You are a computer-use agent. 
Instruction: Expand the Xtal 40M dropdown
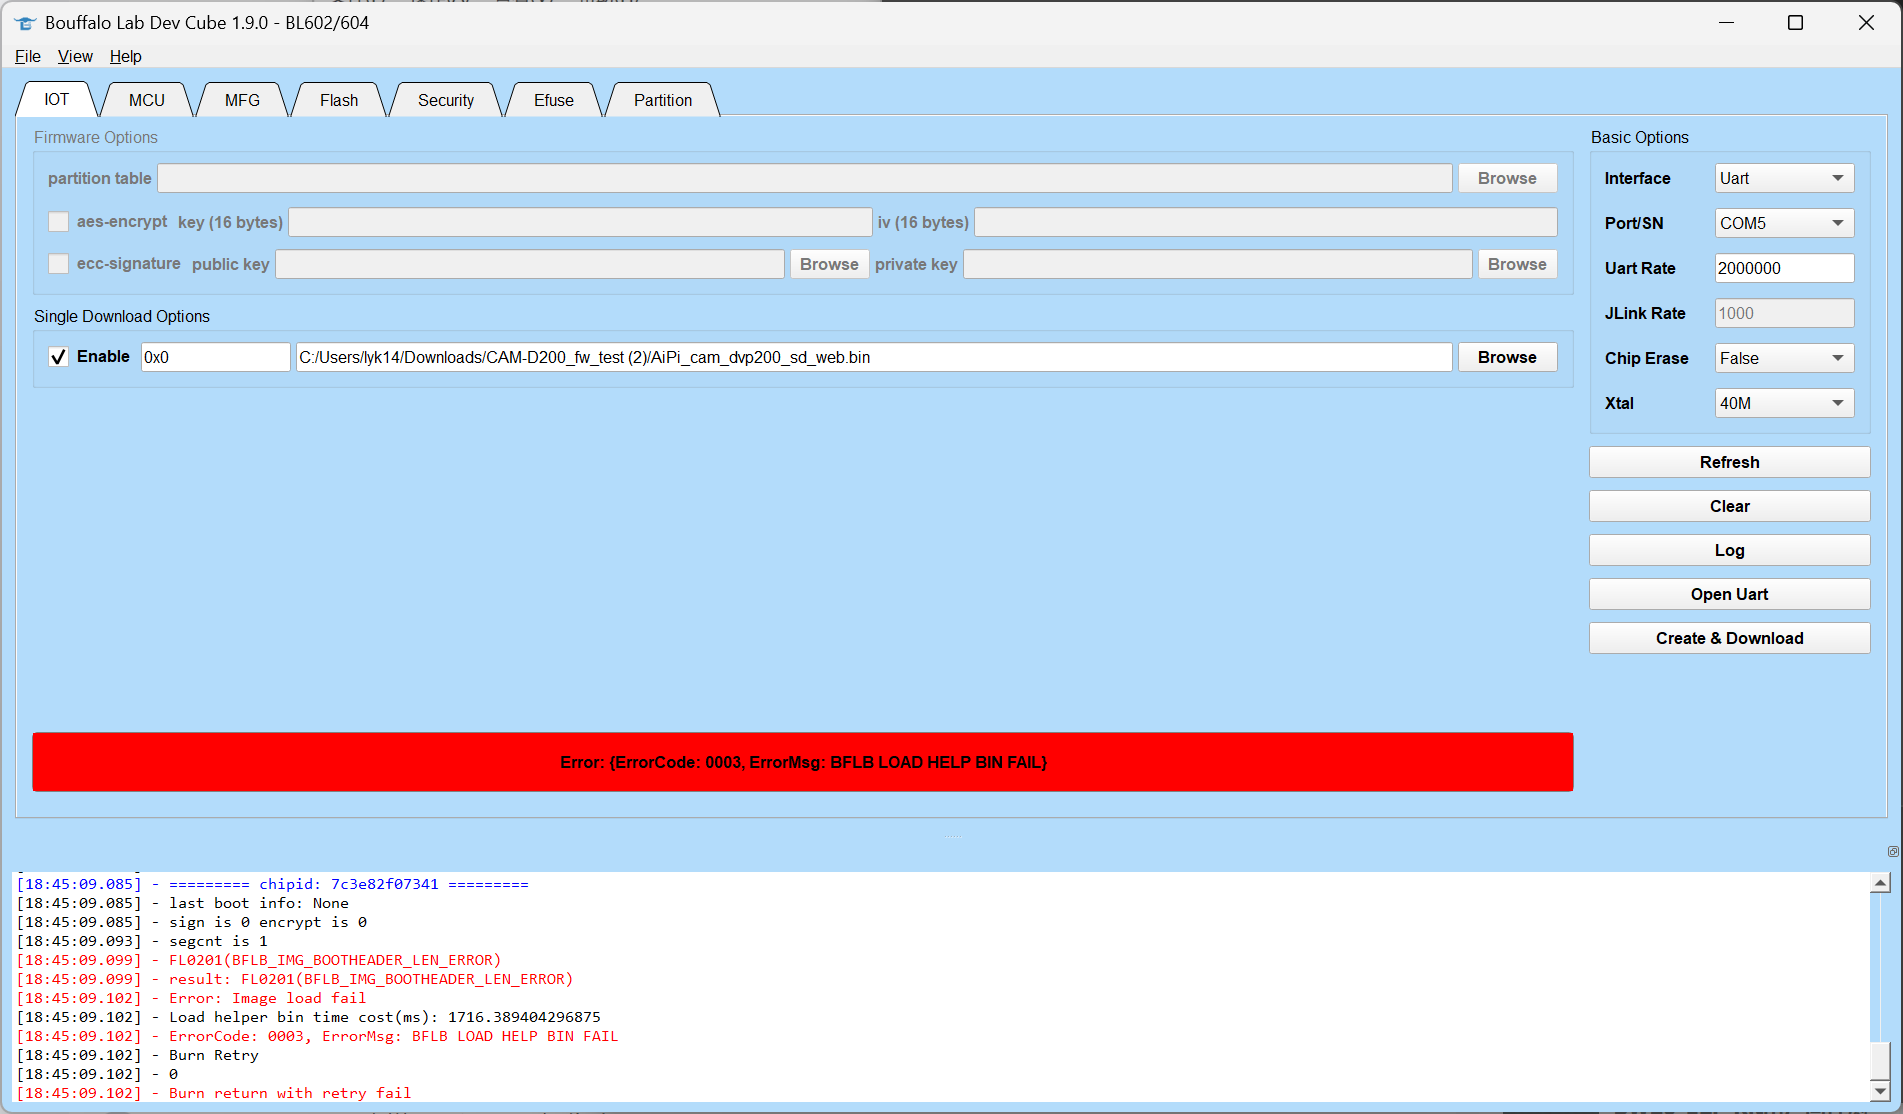coord(1784,403)
